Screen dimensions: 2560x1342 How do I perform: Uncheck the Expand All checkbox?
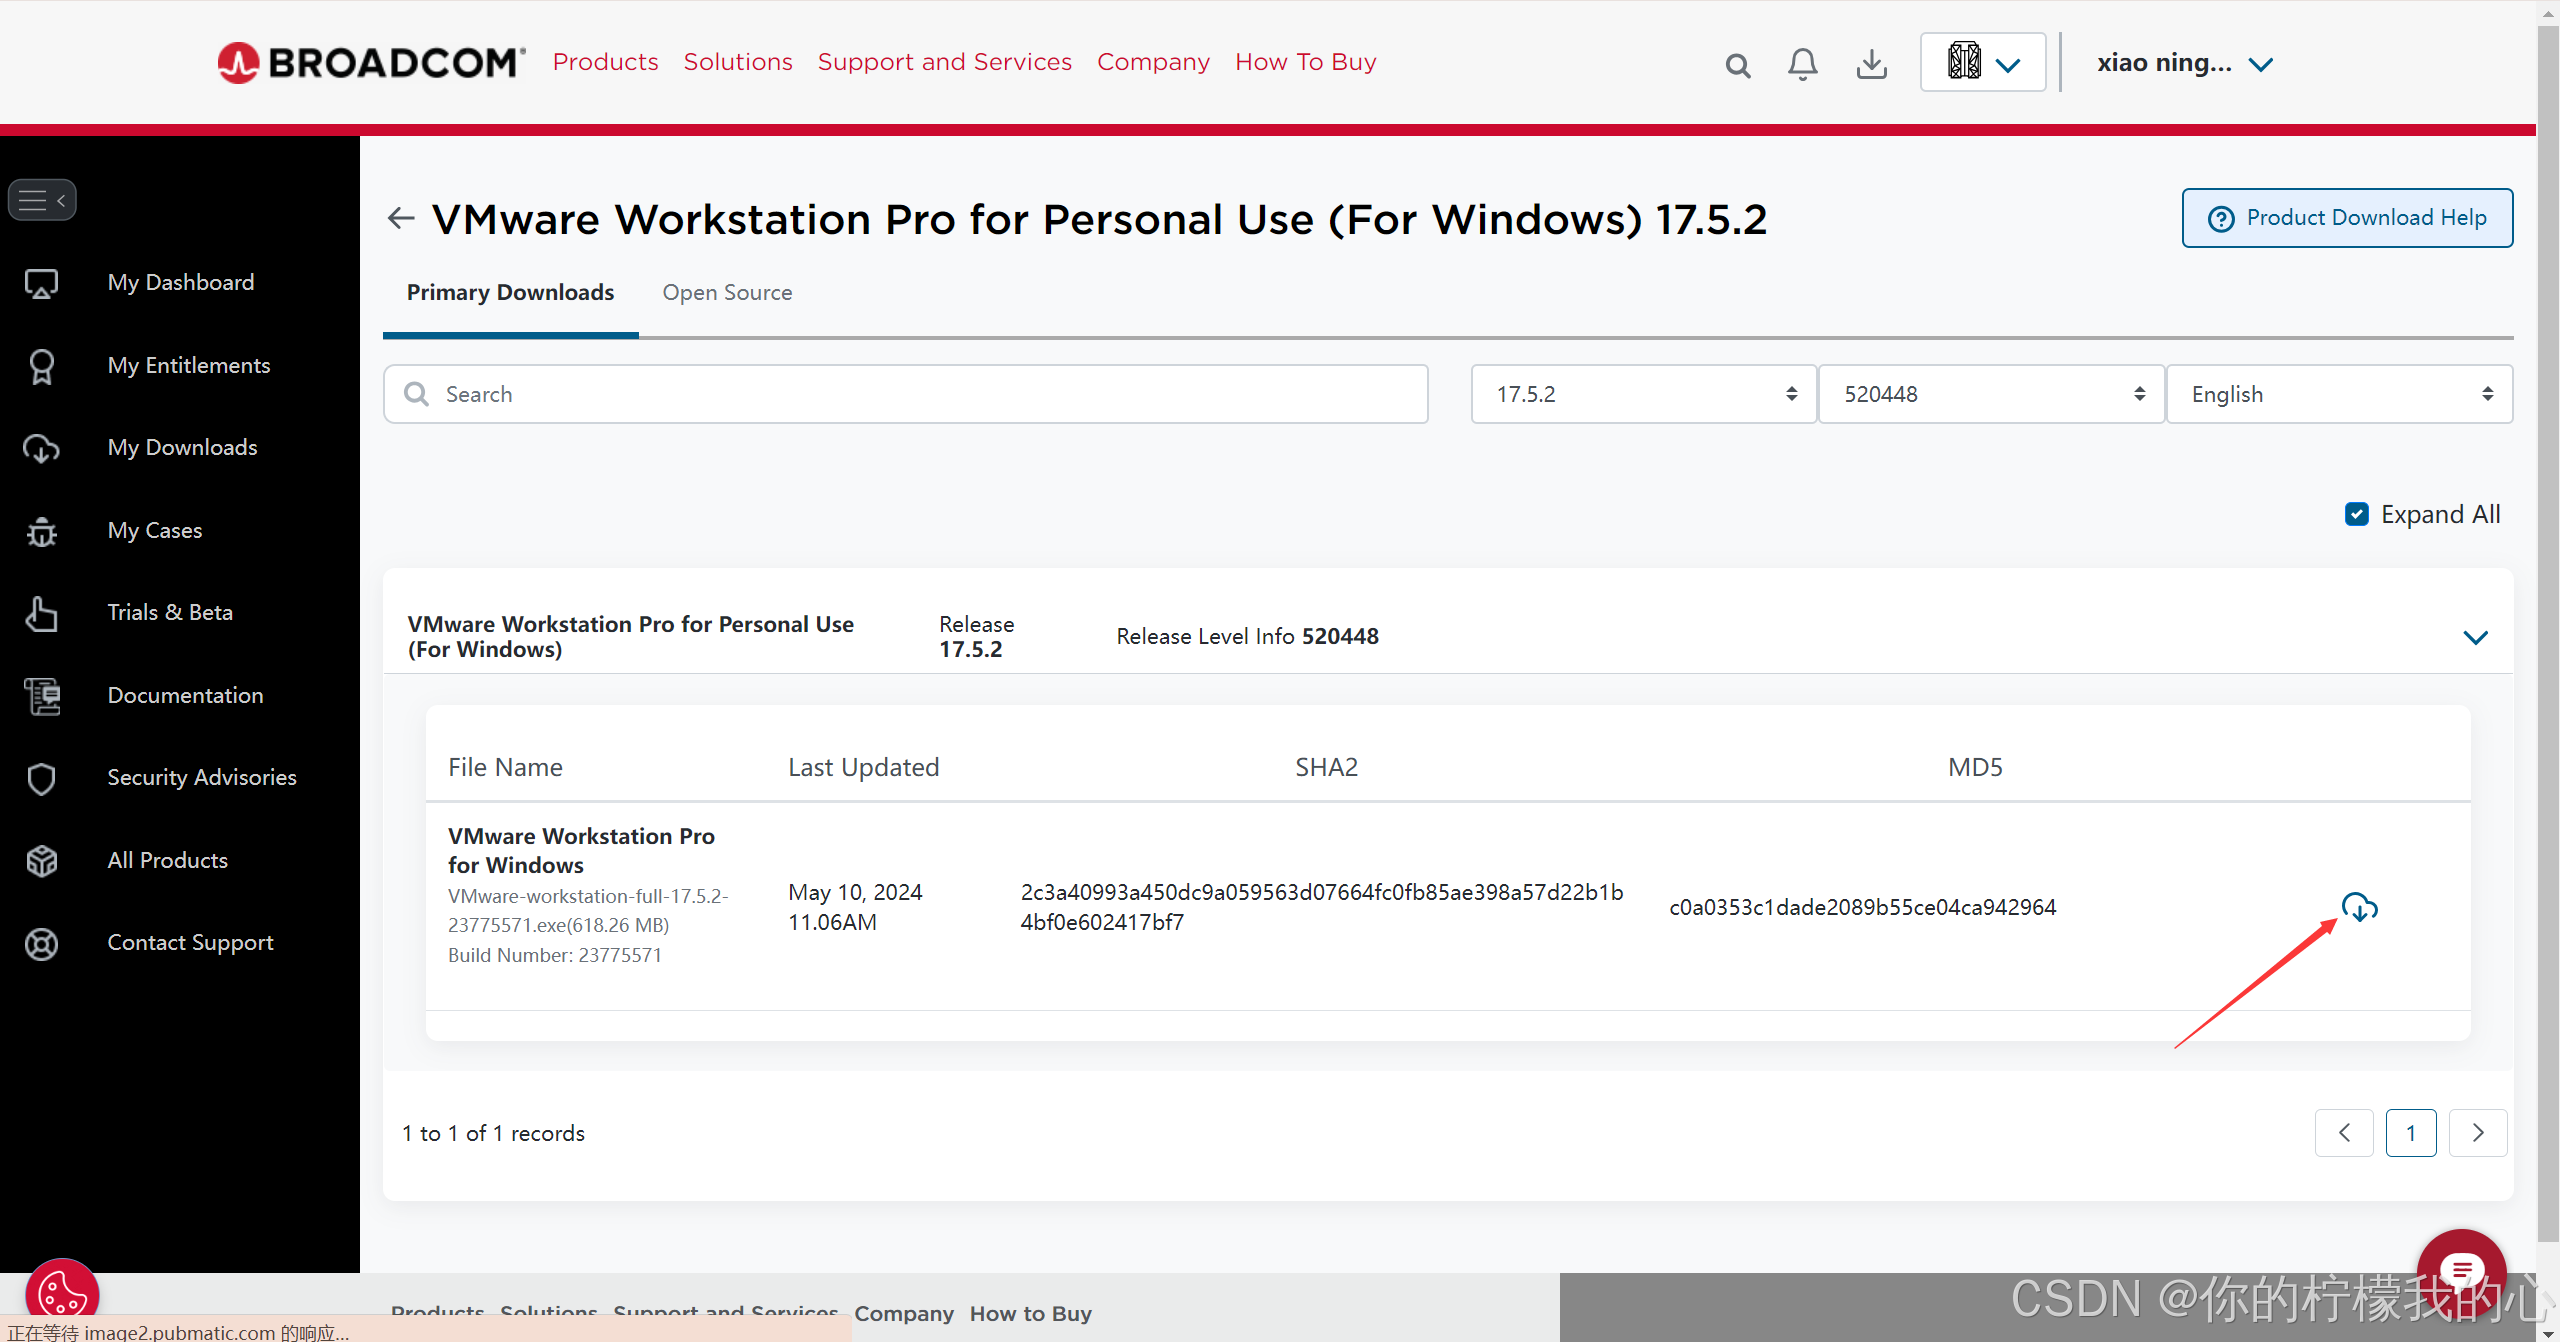click(2356, 514)
